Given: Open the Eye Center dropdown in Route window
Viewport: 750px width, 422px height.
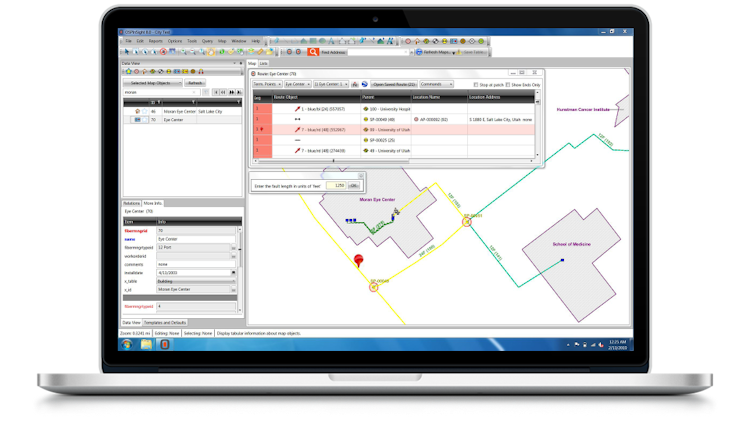Looking at the screenshot, I should click(x=298, y=84).
